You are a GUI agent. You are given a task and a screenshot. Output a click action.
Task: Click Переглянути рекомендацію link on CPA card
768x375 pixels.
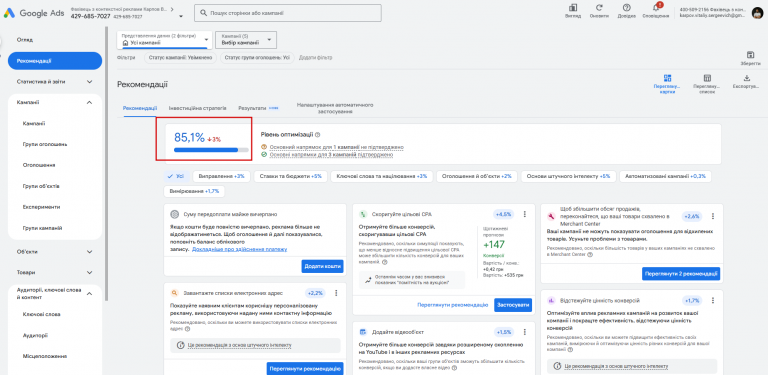tap(453, 305)
